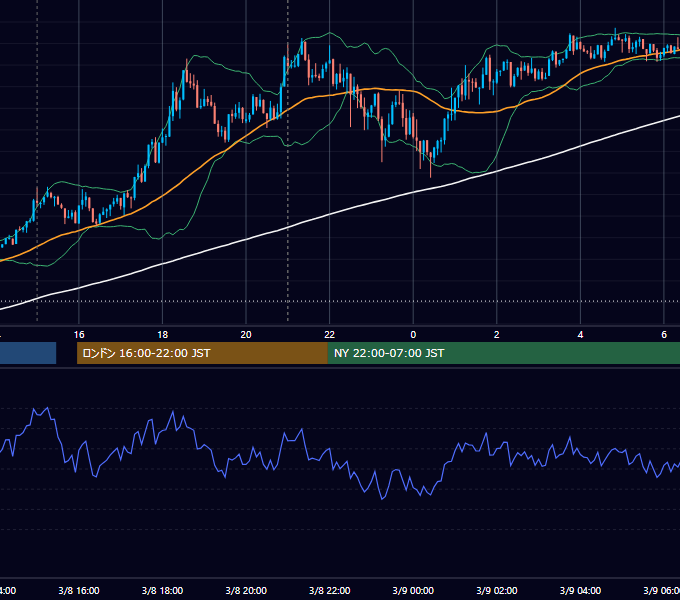Select the 3/9 02:00 time label

[497, 590]
